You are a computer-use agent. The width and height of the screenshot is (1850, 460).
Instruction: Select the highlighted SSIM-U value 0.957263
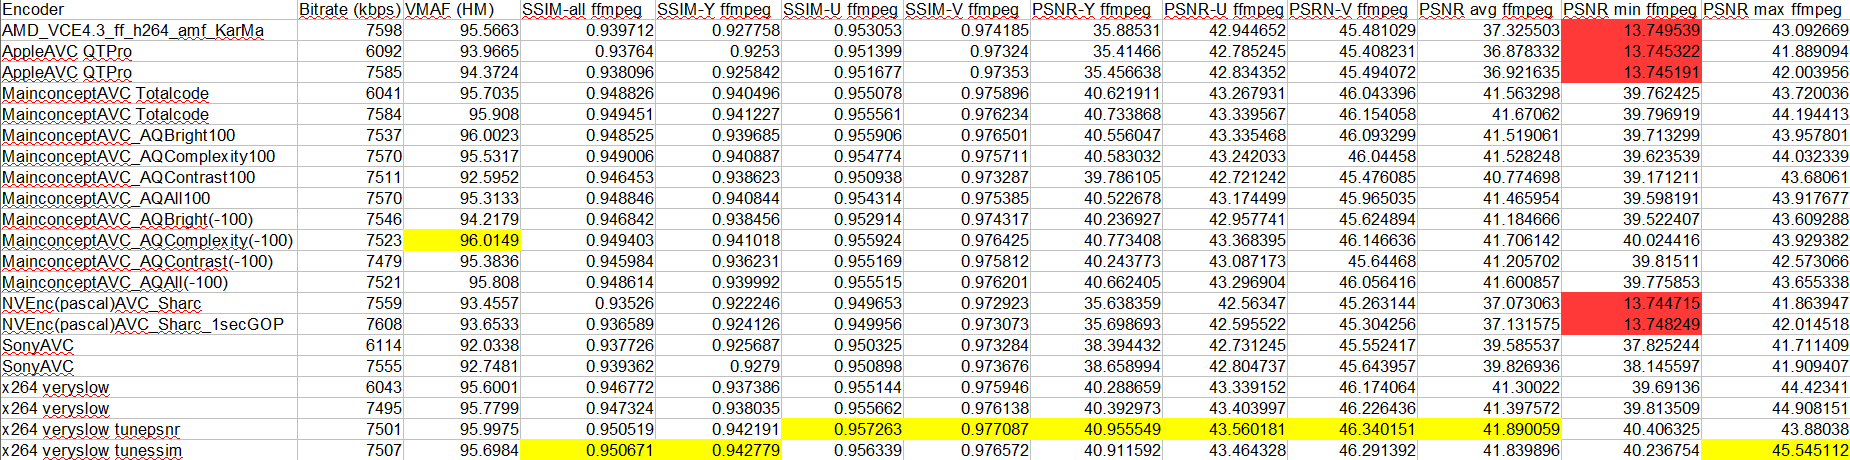pyautogui.click(x=843, y=430)
